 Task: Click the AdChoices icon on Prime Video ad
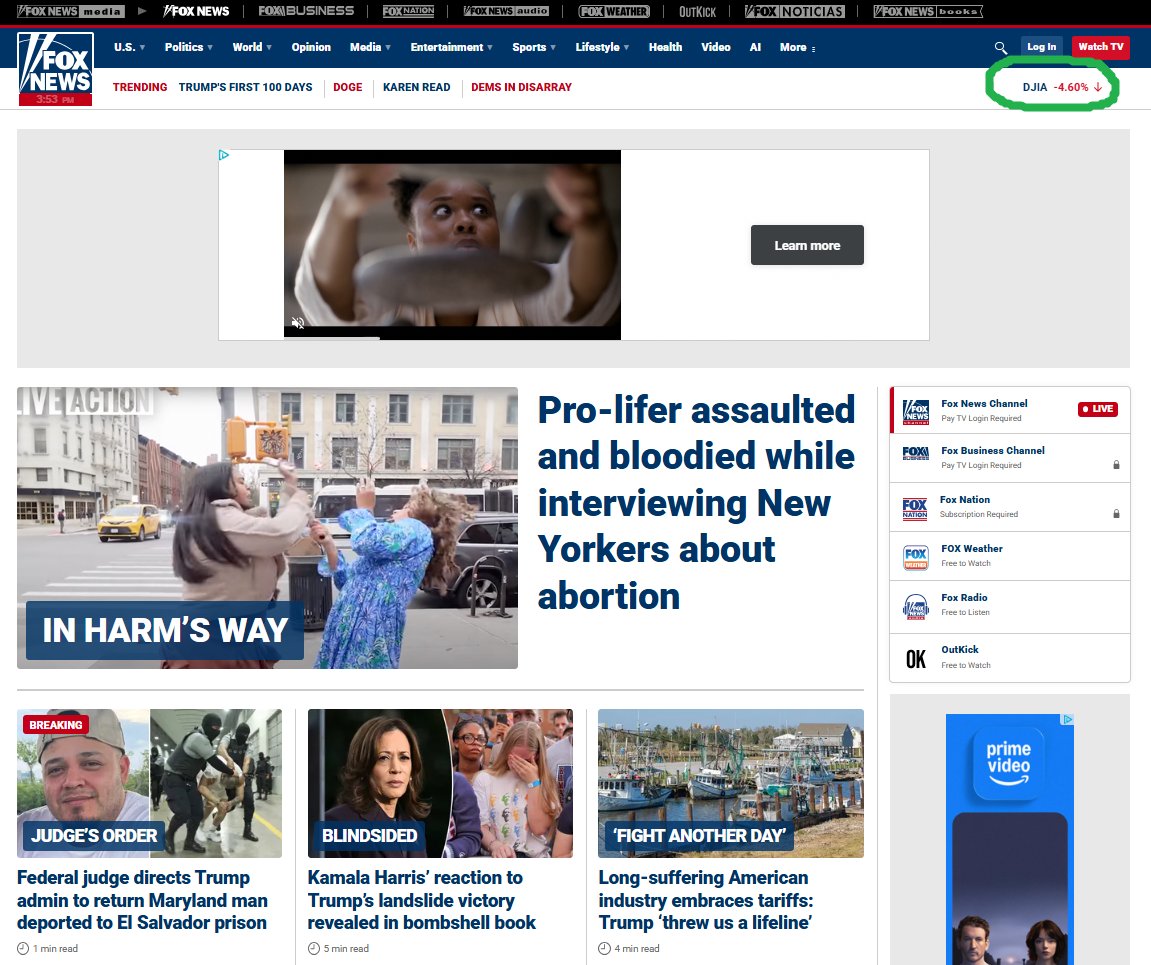pyautogui.click(x=1068, y=719)
